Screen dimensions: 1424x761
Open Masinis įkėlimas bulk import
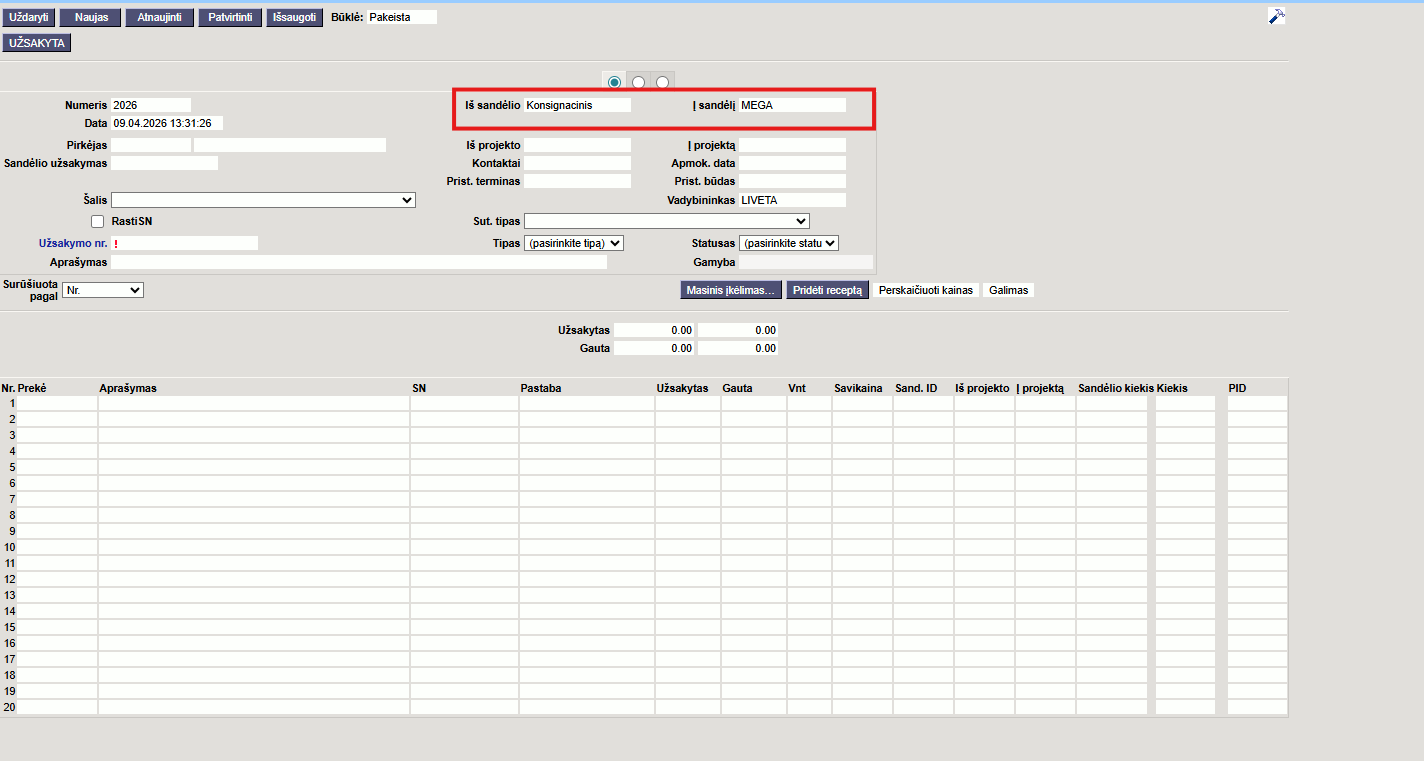[730, 290]
